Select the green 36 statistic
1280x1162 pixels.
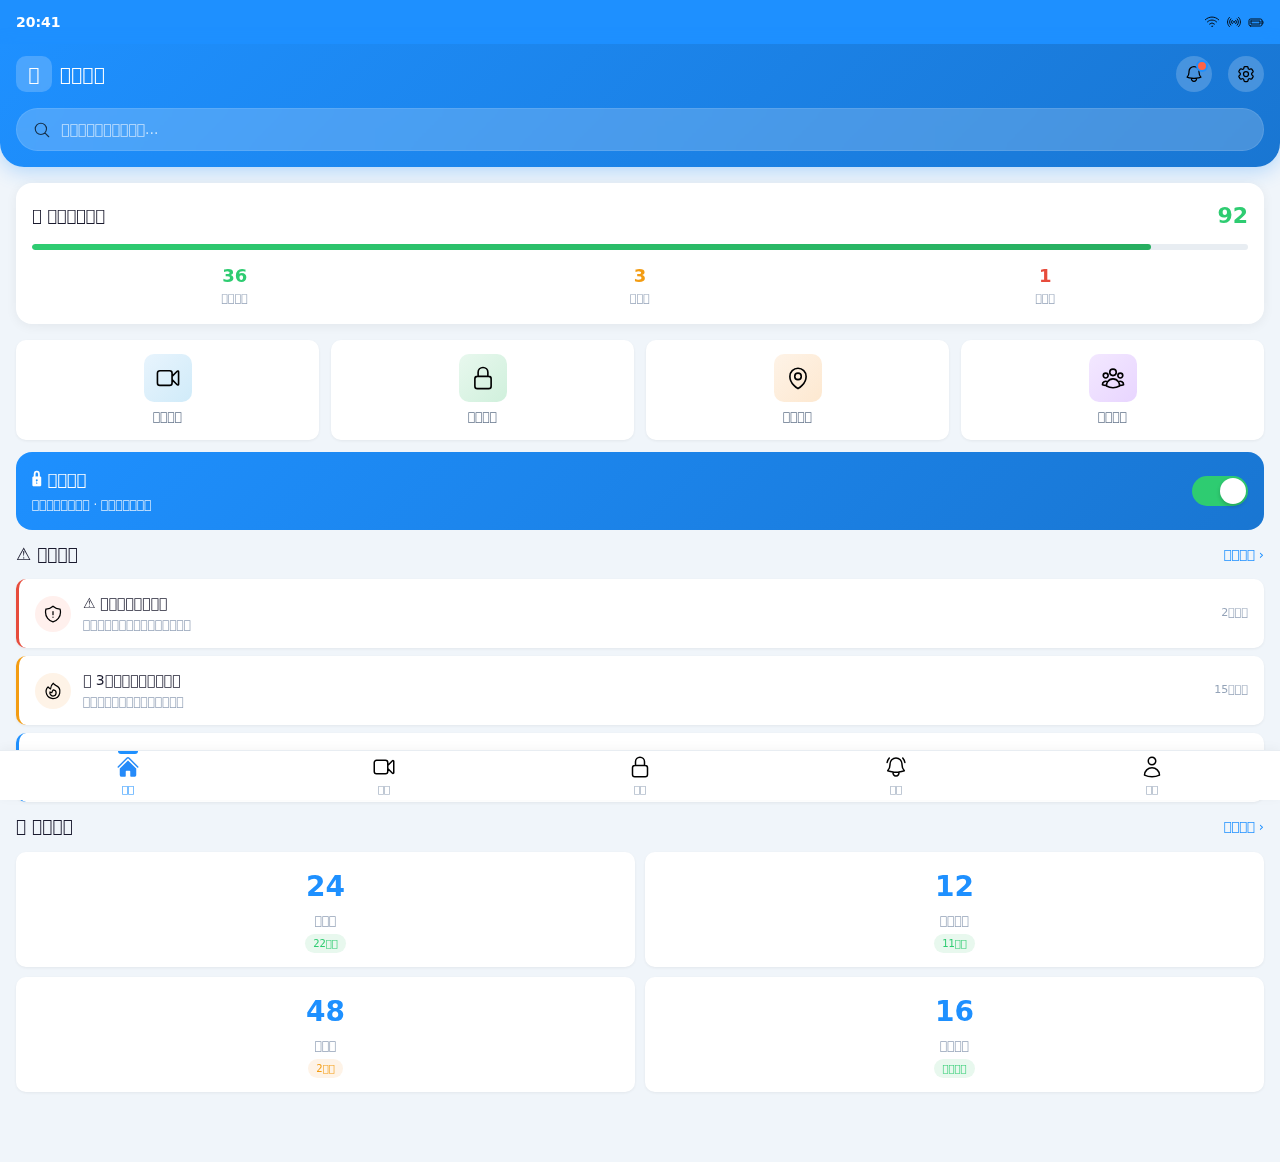point(234,284)
